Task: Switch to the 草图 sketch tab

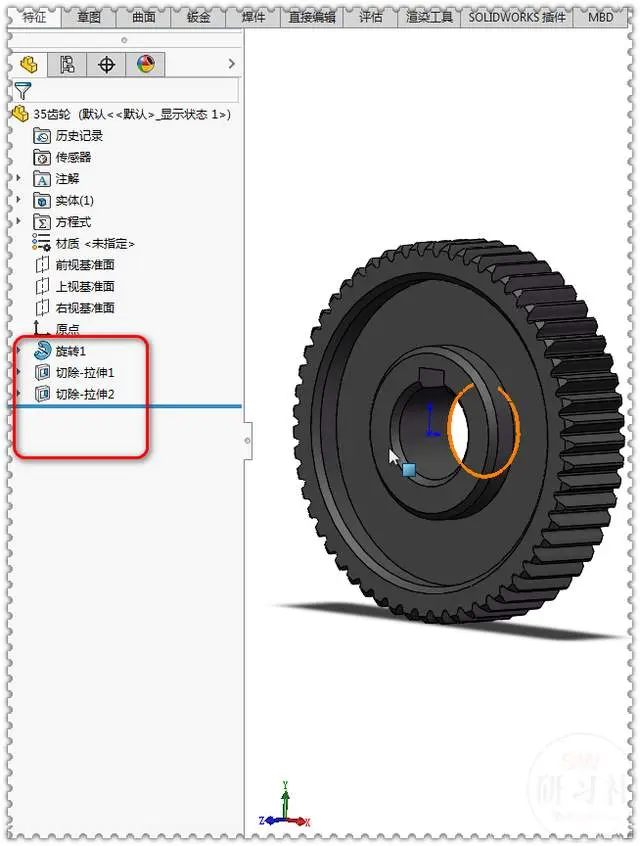Action: point(89,17)
